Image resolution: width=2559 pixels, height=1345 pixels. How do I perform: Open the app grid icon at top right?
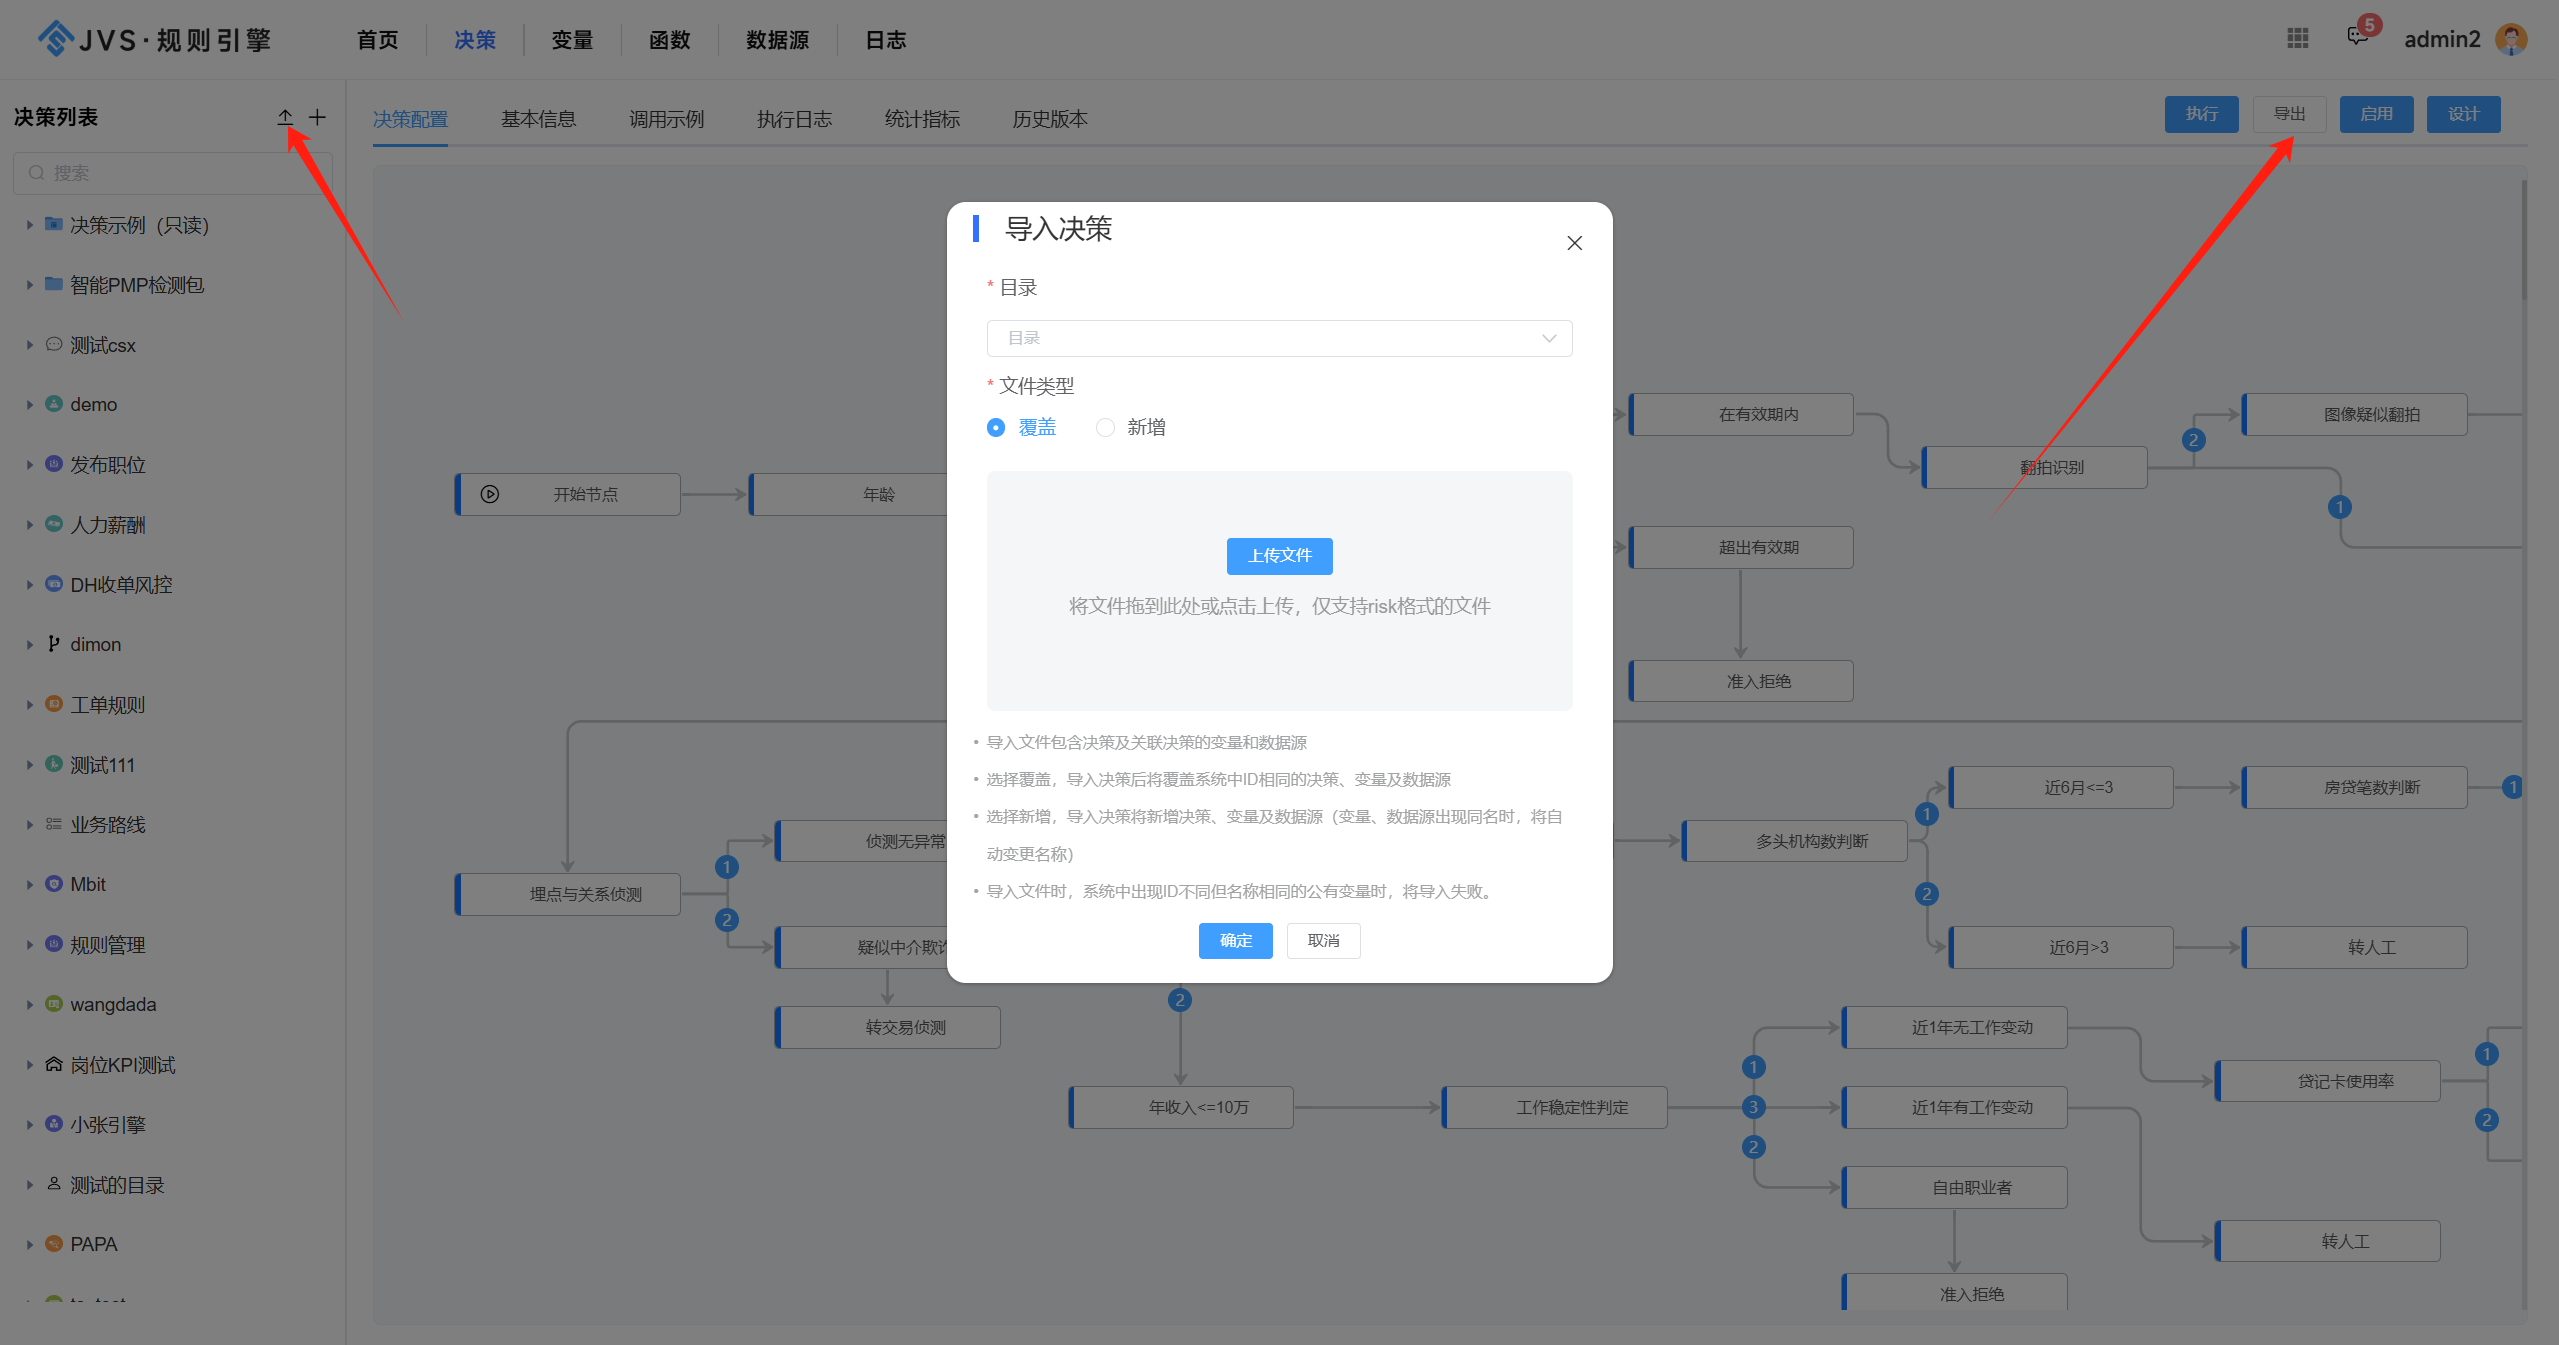coord(2297,38)
